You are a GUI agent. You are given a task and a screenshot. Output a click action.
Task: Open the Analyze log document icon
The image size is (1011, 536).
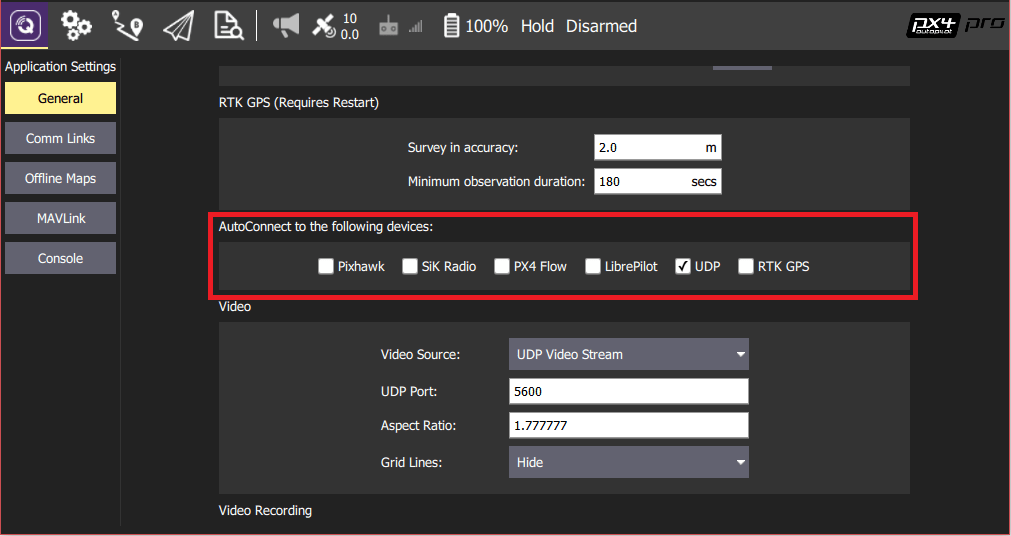(x=228, y=25)
